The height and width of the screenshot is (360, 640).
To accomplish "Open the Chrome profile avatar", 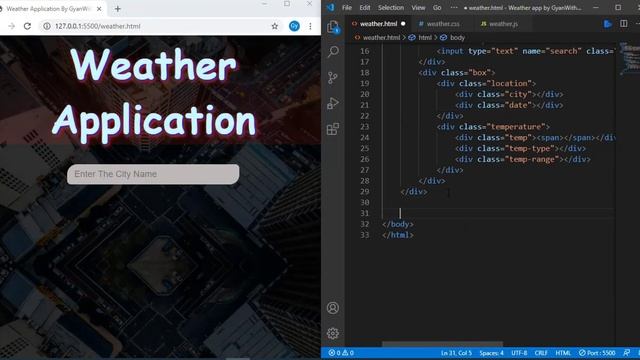I will 294,26.
